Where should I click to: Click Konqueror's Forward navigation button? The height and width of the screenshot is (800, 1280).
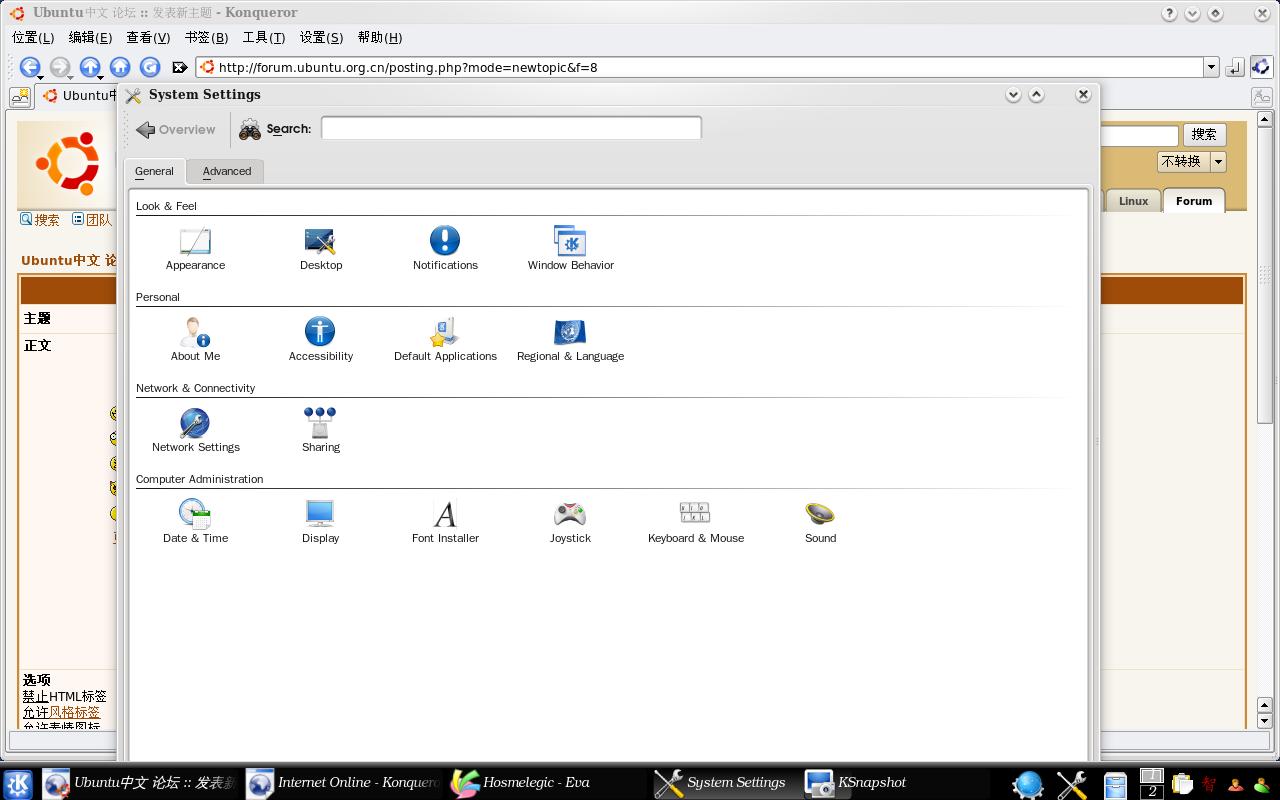[60, 67]
